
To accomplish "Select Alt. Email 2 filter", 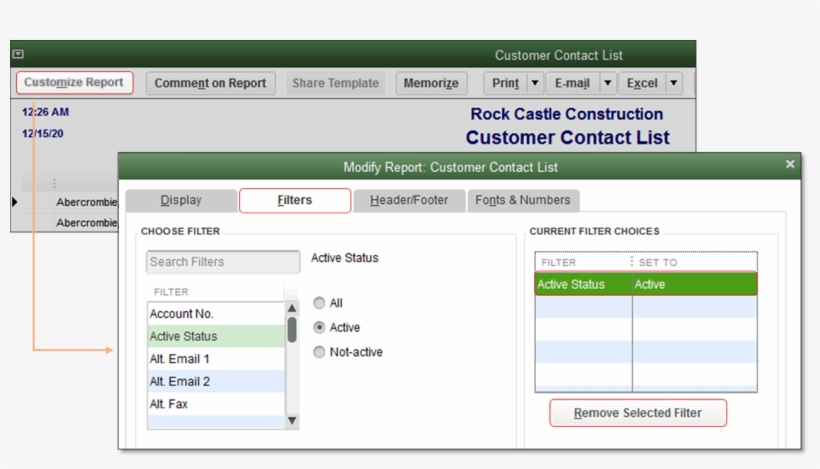I will coord(216,381).
